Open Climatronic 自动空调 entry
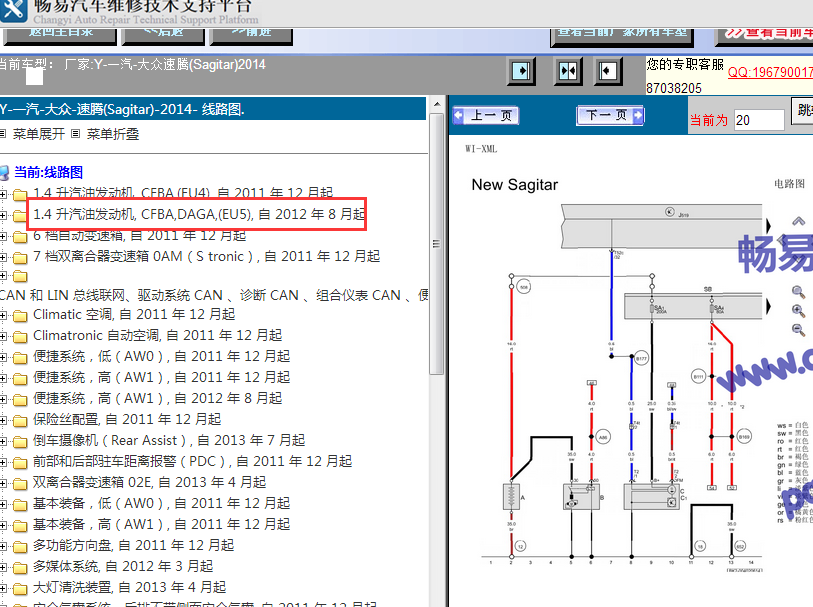 point(158,335)
